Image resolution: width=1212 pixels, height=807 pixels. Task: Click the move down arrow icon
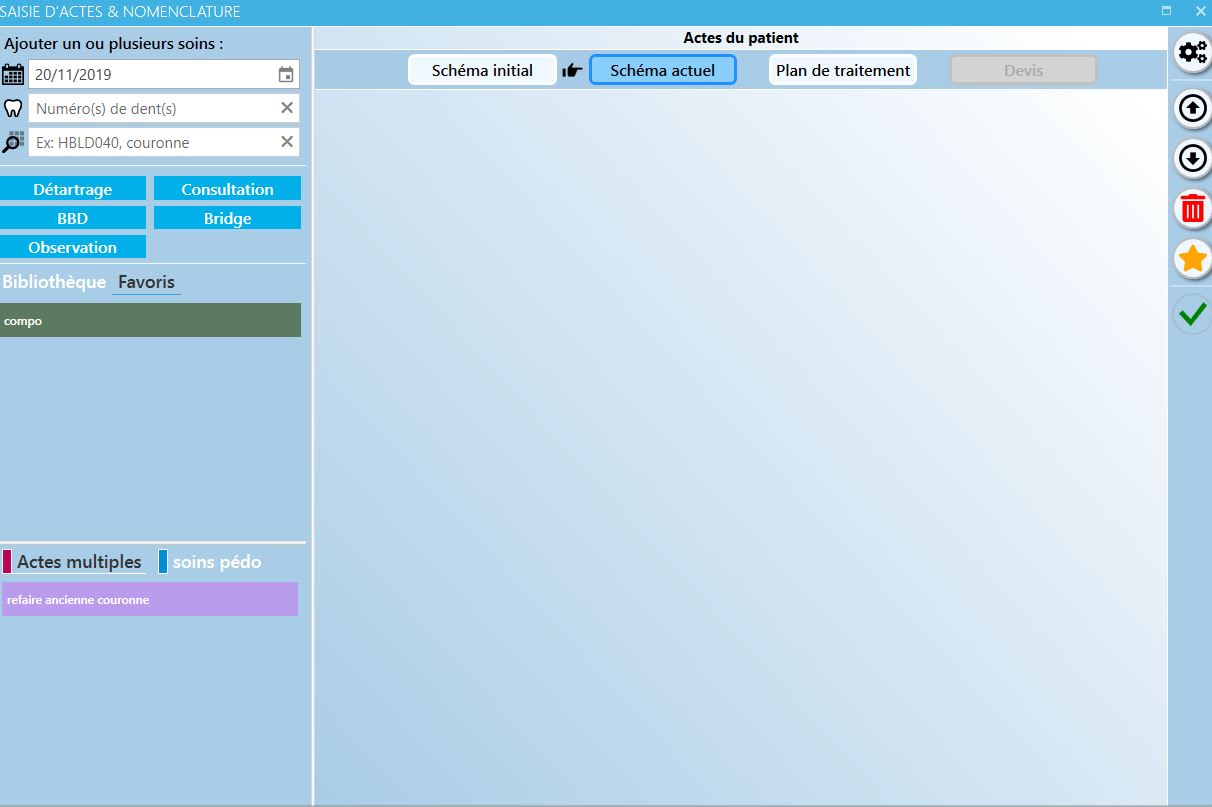pos(1192,158)
